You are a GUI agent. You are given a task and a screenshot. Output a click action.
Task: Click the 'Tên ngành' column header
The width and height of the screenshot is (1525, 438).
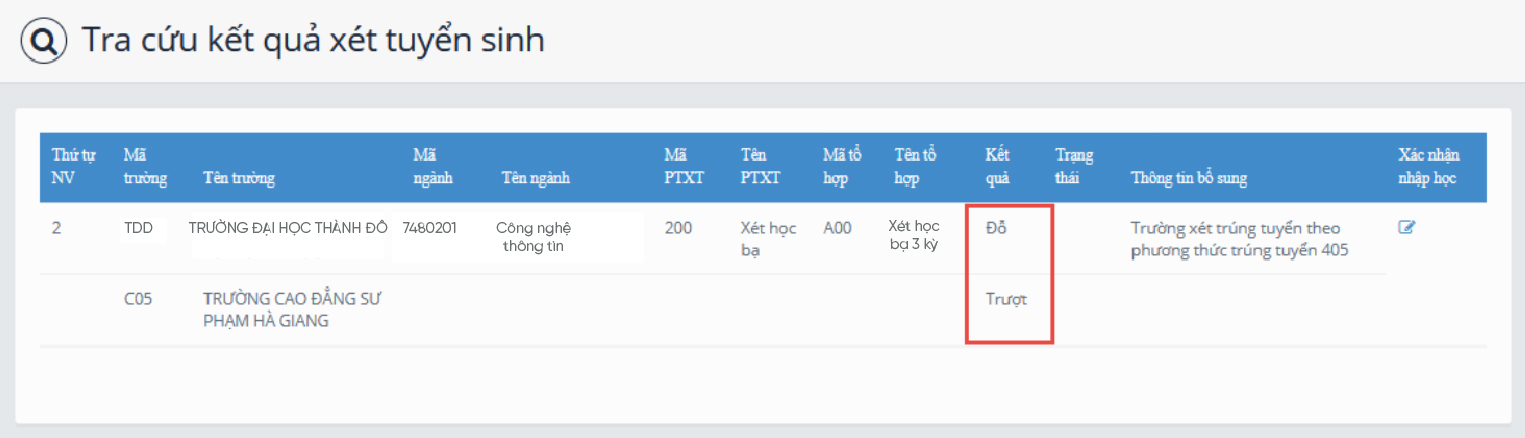[535, 178]
